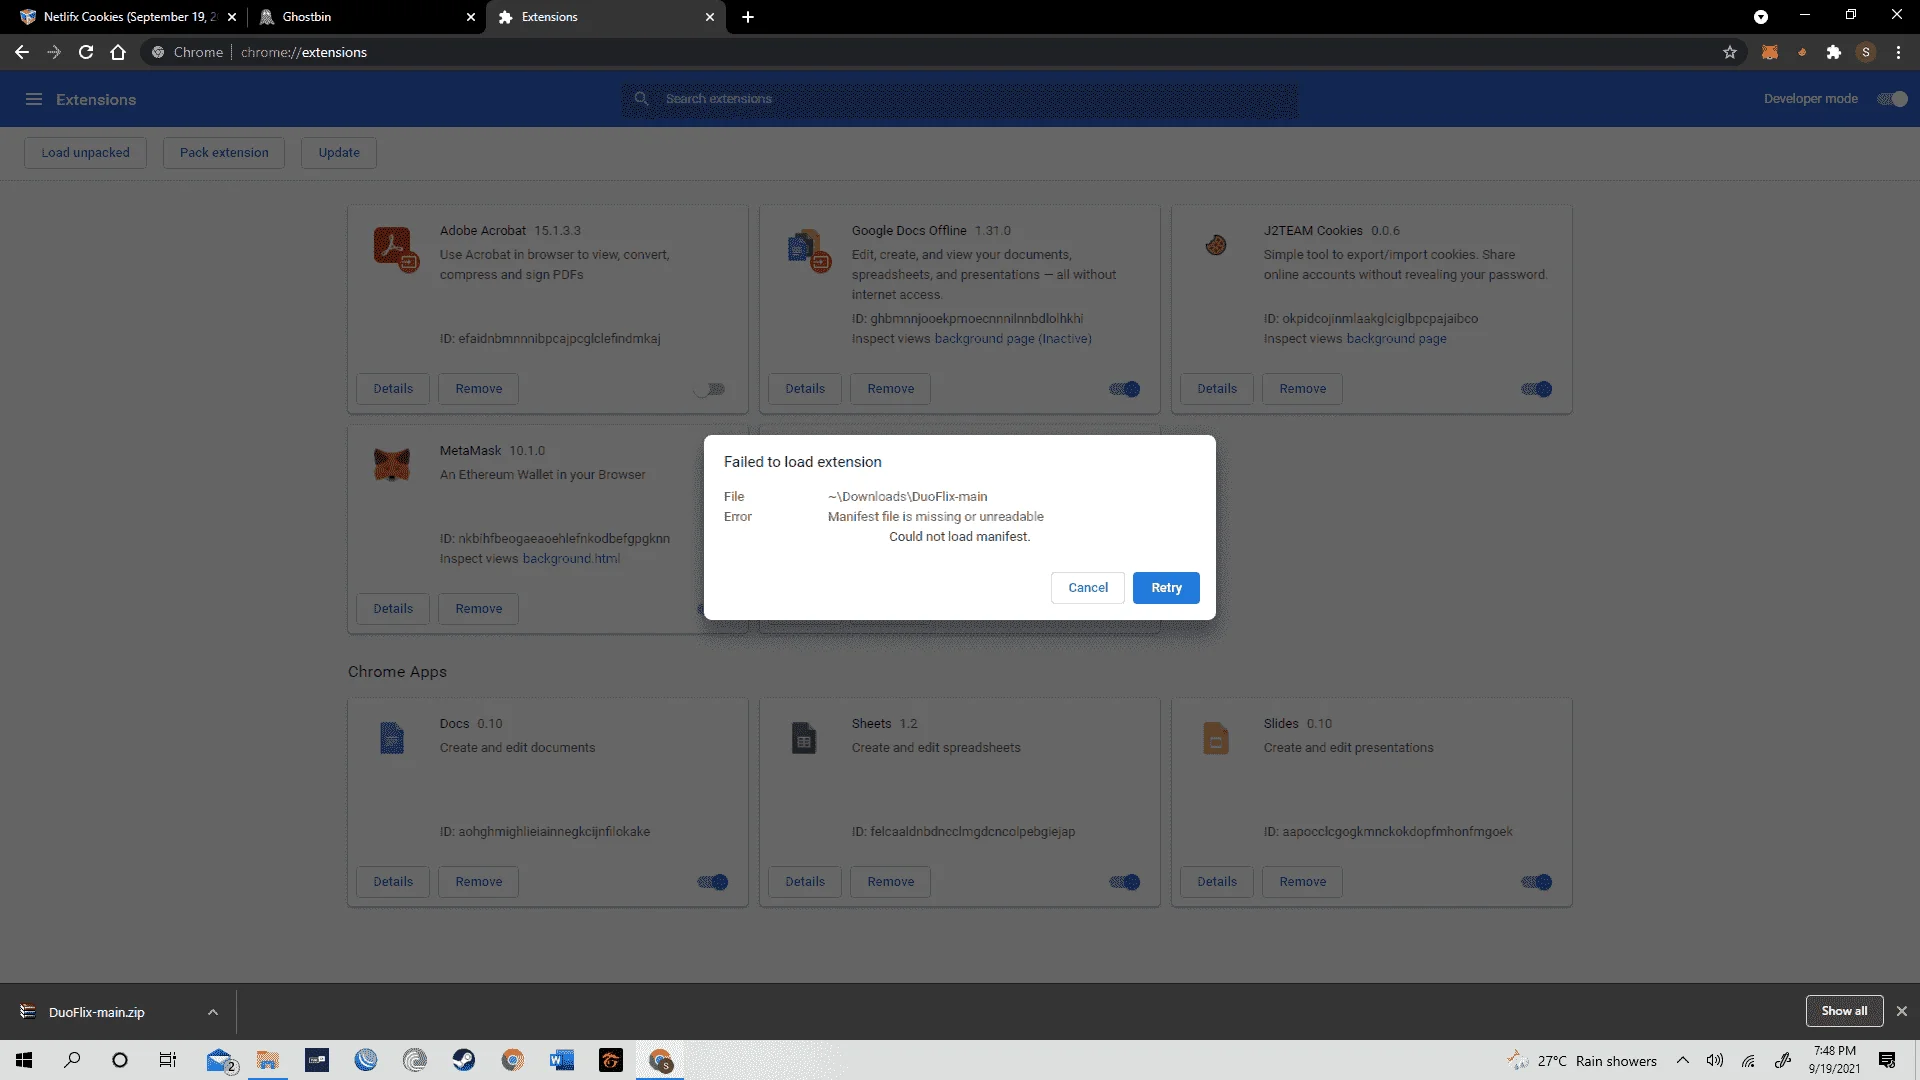Image resolution: width=1920 pixels, height=1080 pixels.
Task: Click the J2TEAM Cookies cookie icon
Action: pos(1216,244)
